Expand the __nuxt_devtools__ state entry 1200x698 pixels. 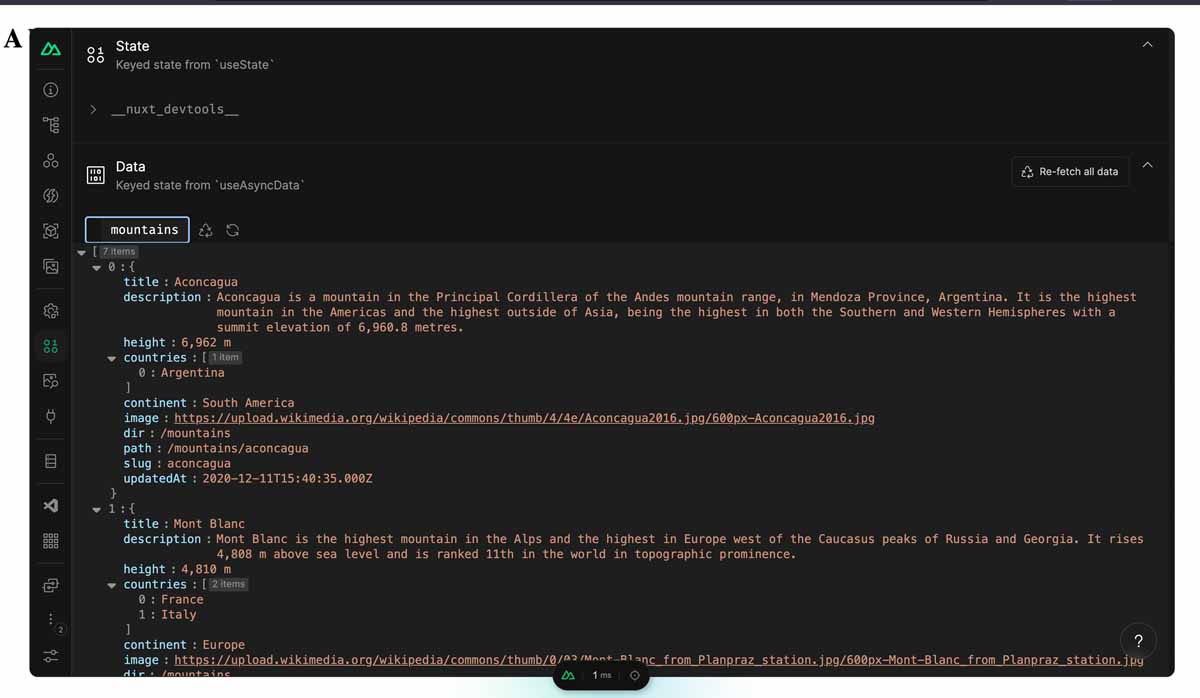(92, 109)
